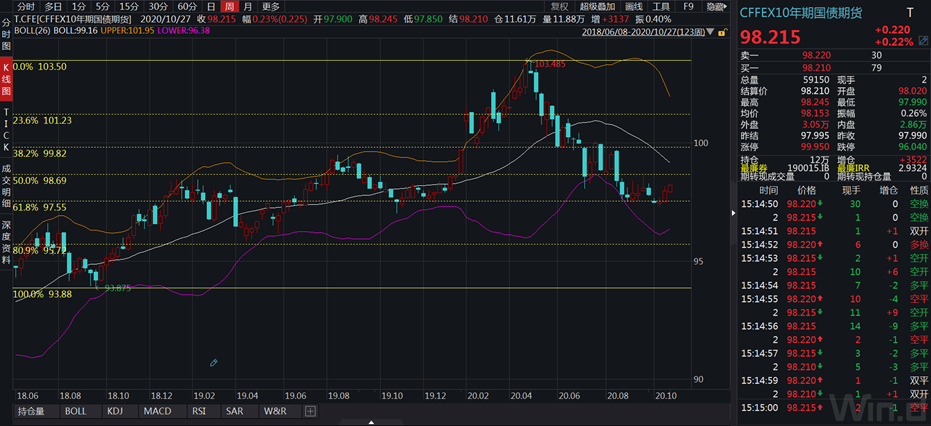Viewport: 931px width, 426px height.
Task: Show the W&R indicator tab
Action: [x=275, y=411]
